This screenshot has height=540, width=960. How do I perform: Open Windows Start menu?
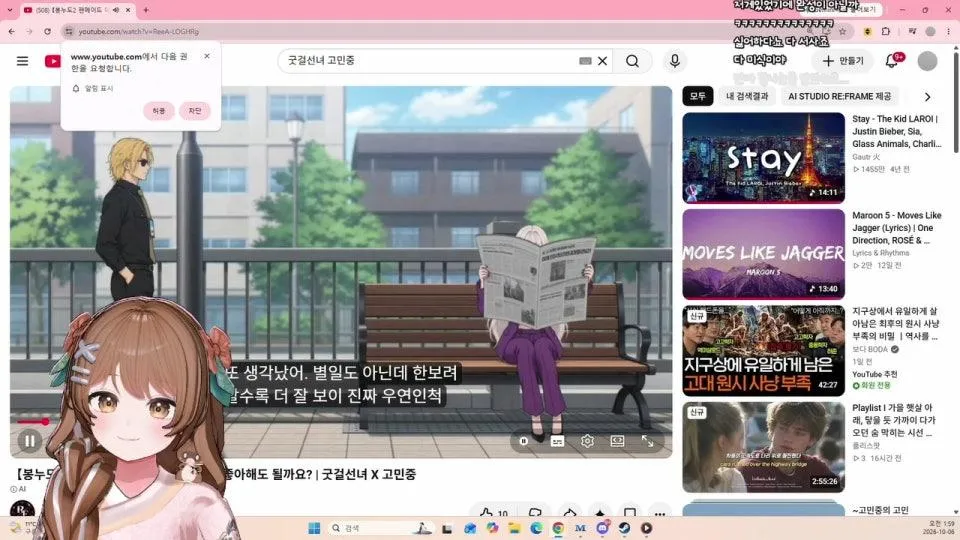click(x=314, y=528)
